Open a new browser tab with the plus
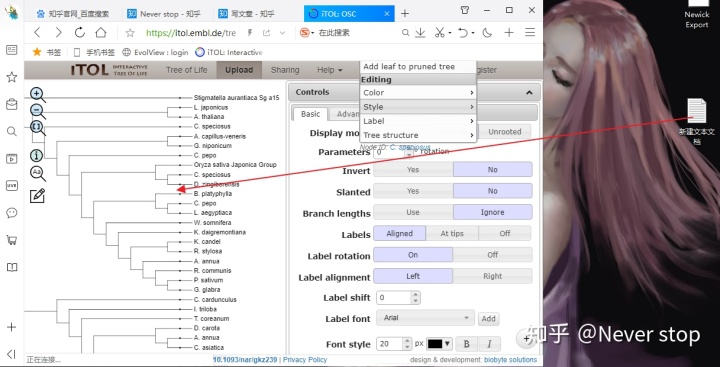This screenshot has height=367, width=720. 405,14
